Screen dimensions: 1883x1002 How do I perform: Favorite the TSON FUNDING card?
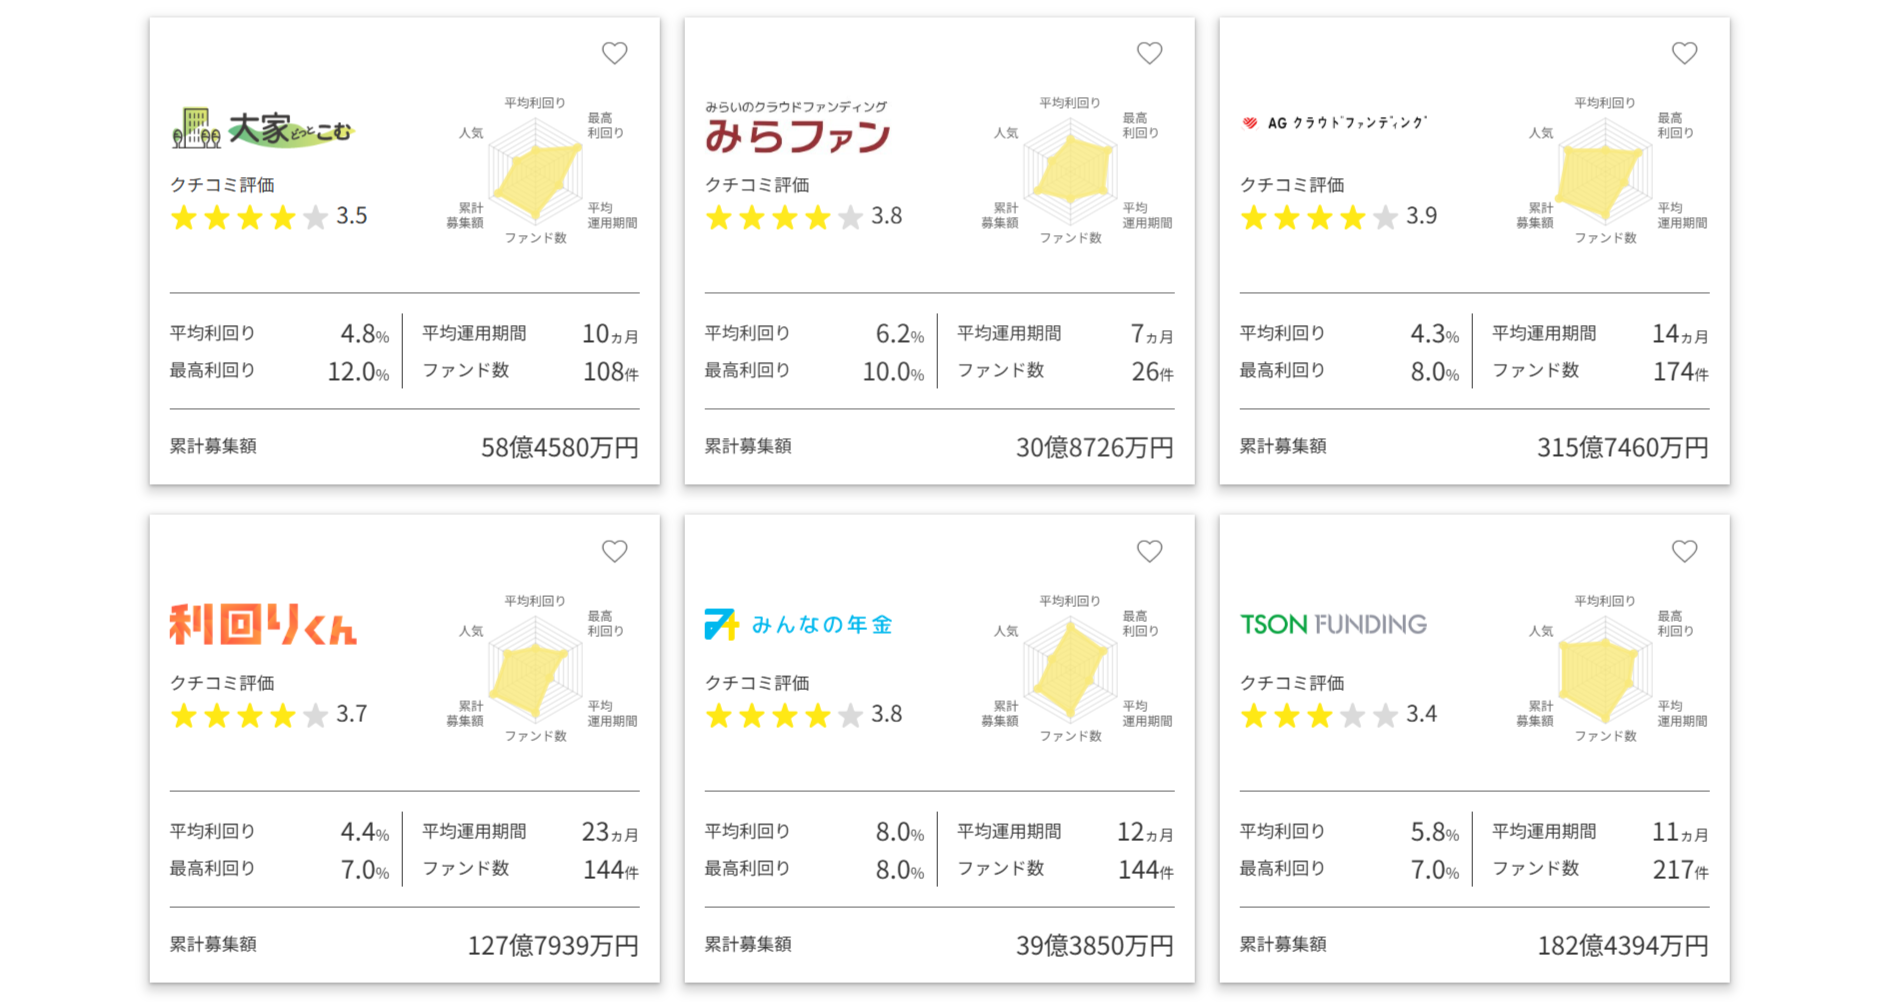(x=1684, y=551)
